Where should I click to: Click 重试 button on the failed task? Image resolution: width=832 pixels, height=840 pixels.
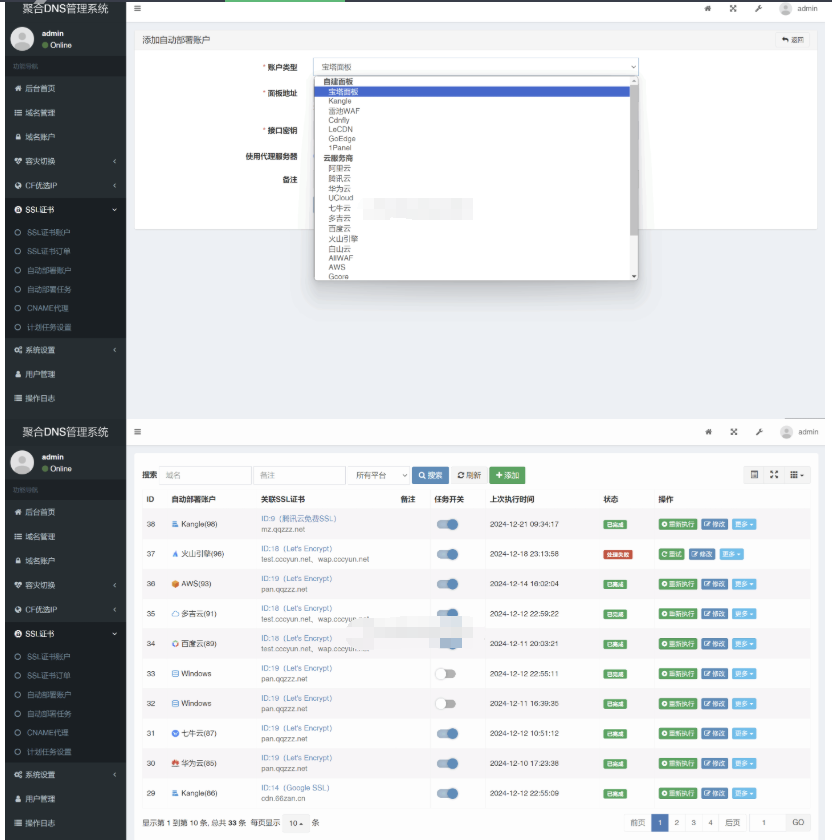coord(671,554)
